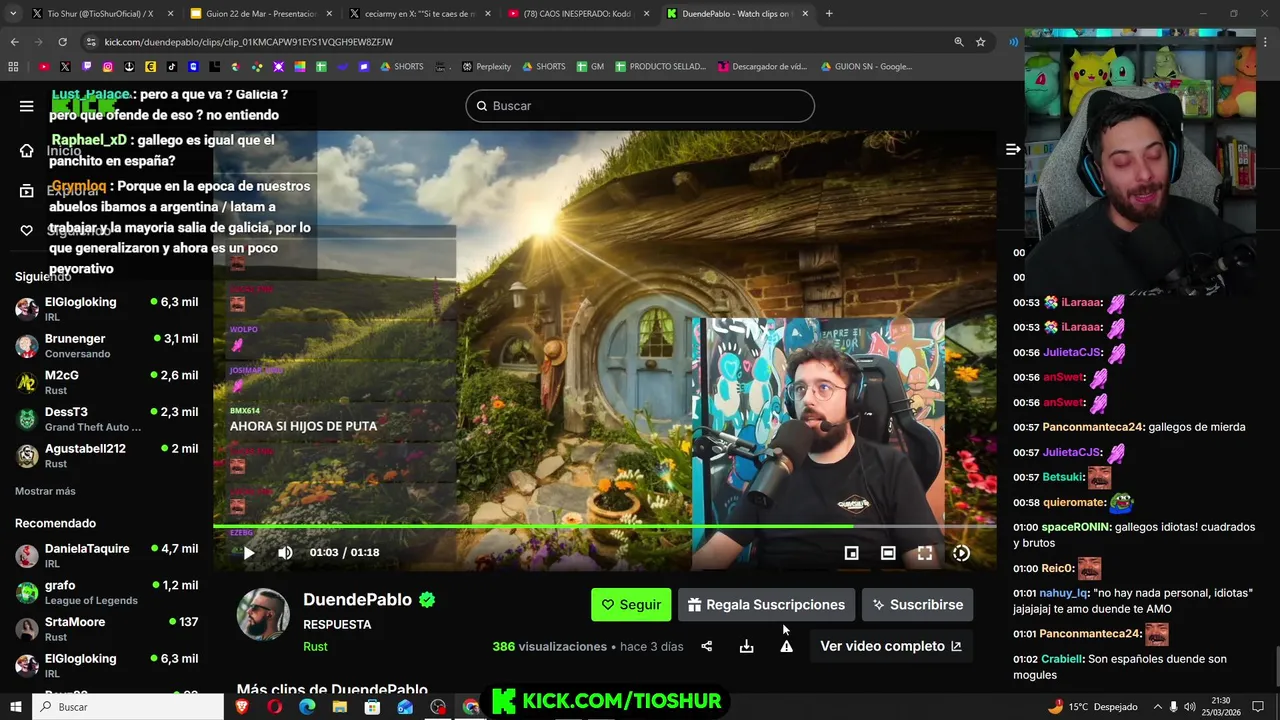Click Crabiell username in chat
Screen dimensions: 1280x720
coord(1063,659)
